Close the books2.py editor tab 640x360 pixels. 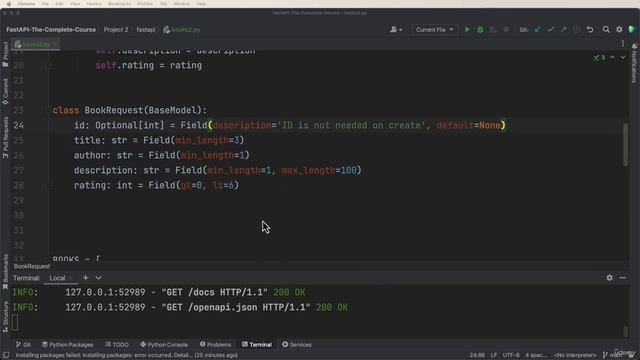(x=56, y=44)
